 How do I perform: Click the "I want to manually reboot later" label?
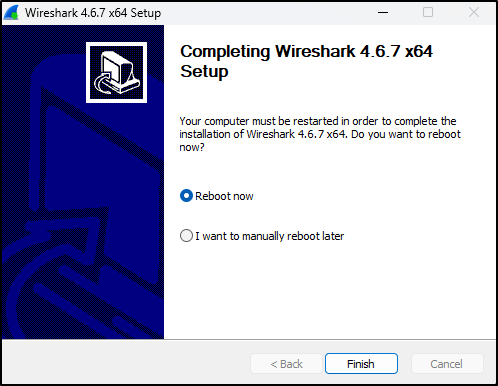click(269, 236)
